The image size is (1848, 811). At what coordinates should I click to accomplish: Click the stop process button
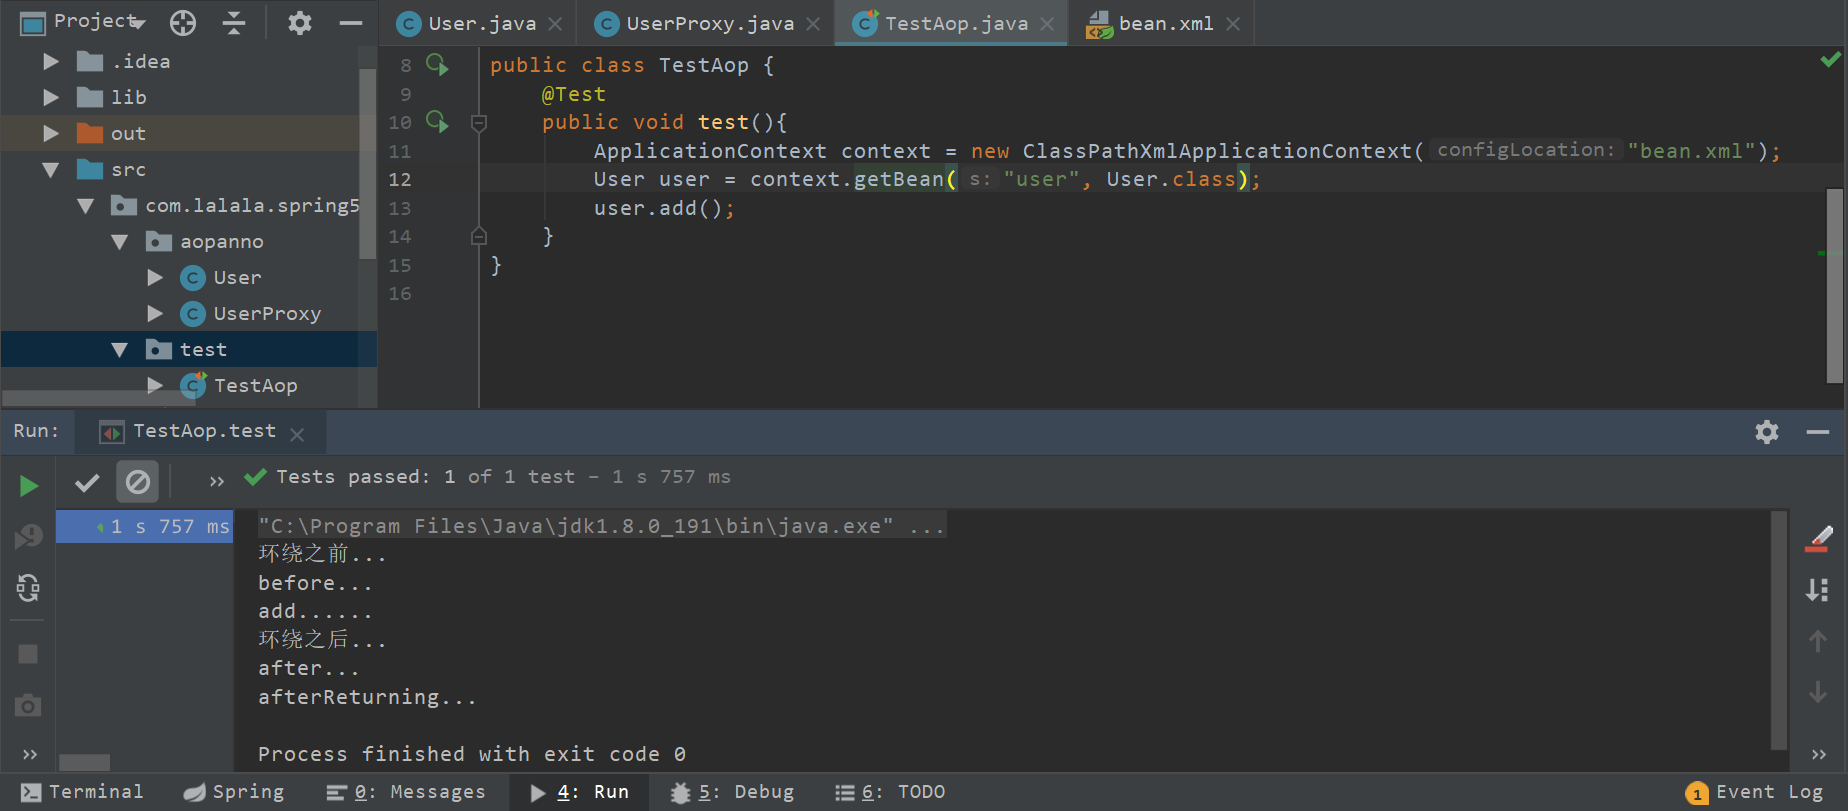28,654
